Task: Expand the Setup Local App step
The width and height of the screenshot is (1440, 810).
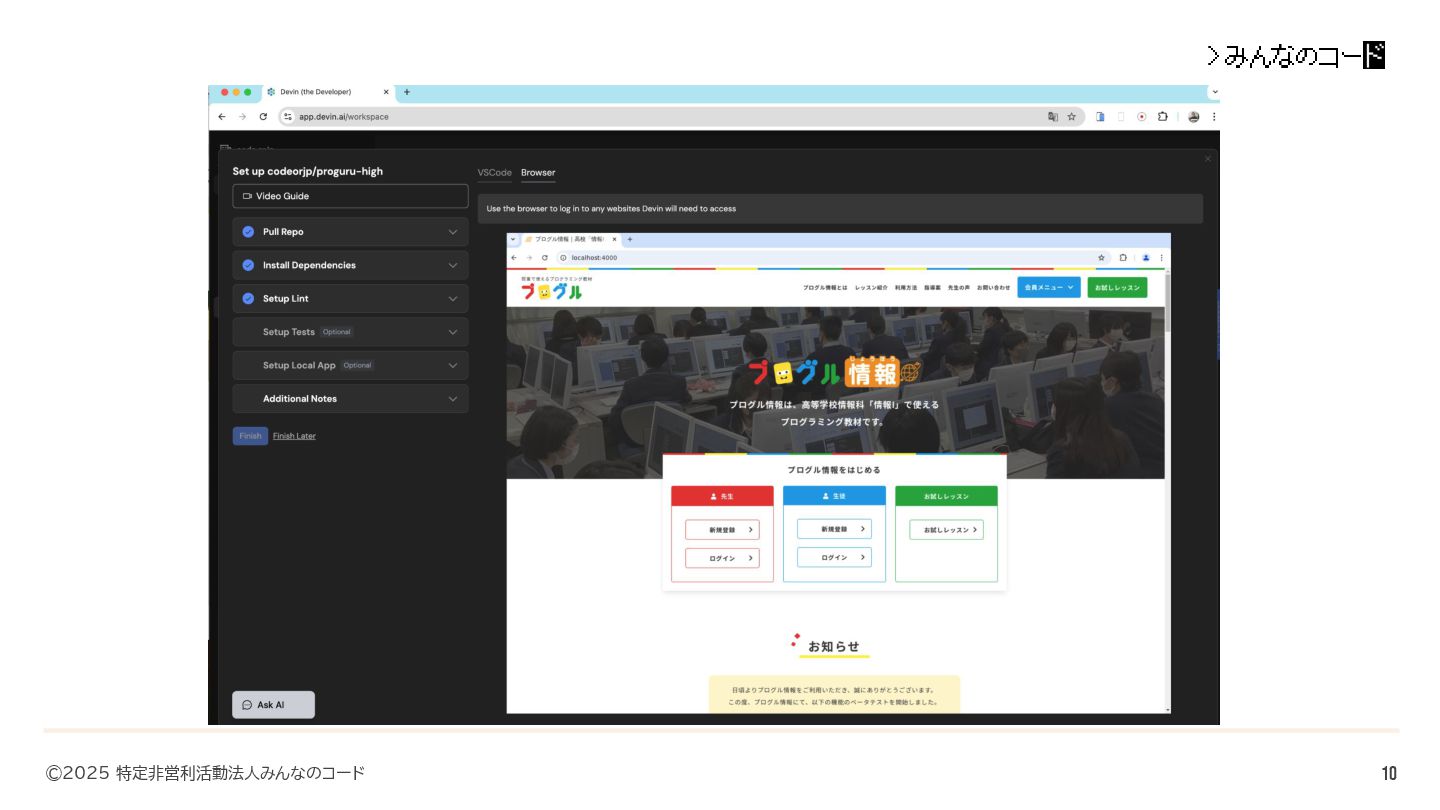Action: pos(350,365)
